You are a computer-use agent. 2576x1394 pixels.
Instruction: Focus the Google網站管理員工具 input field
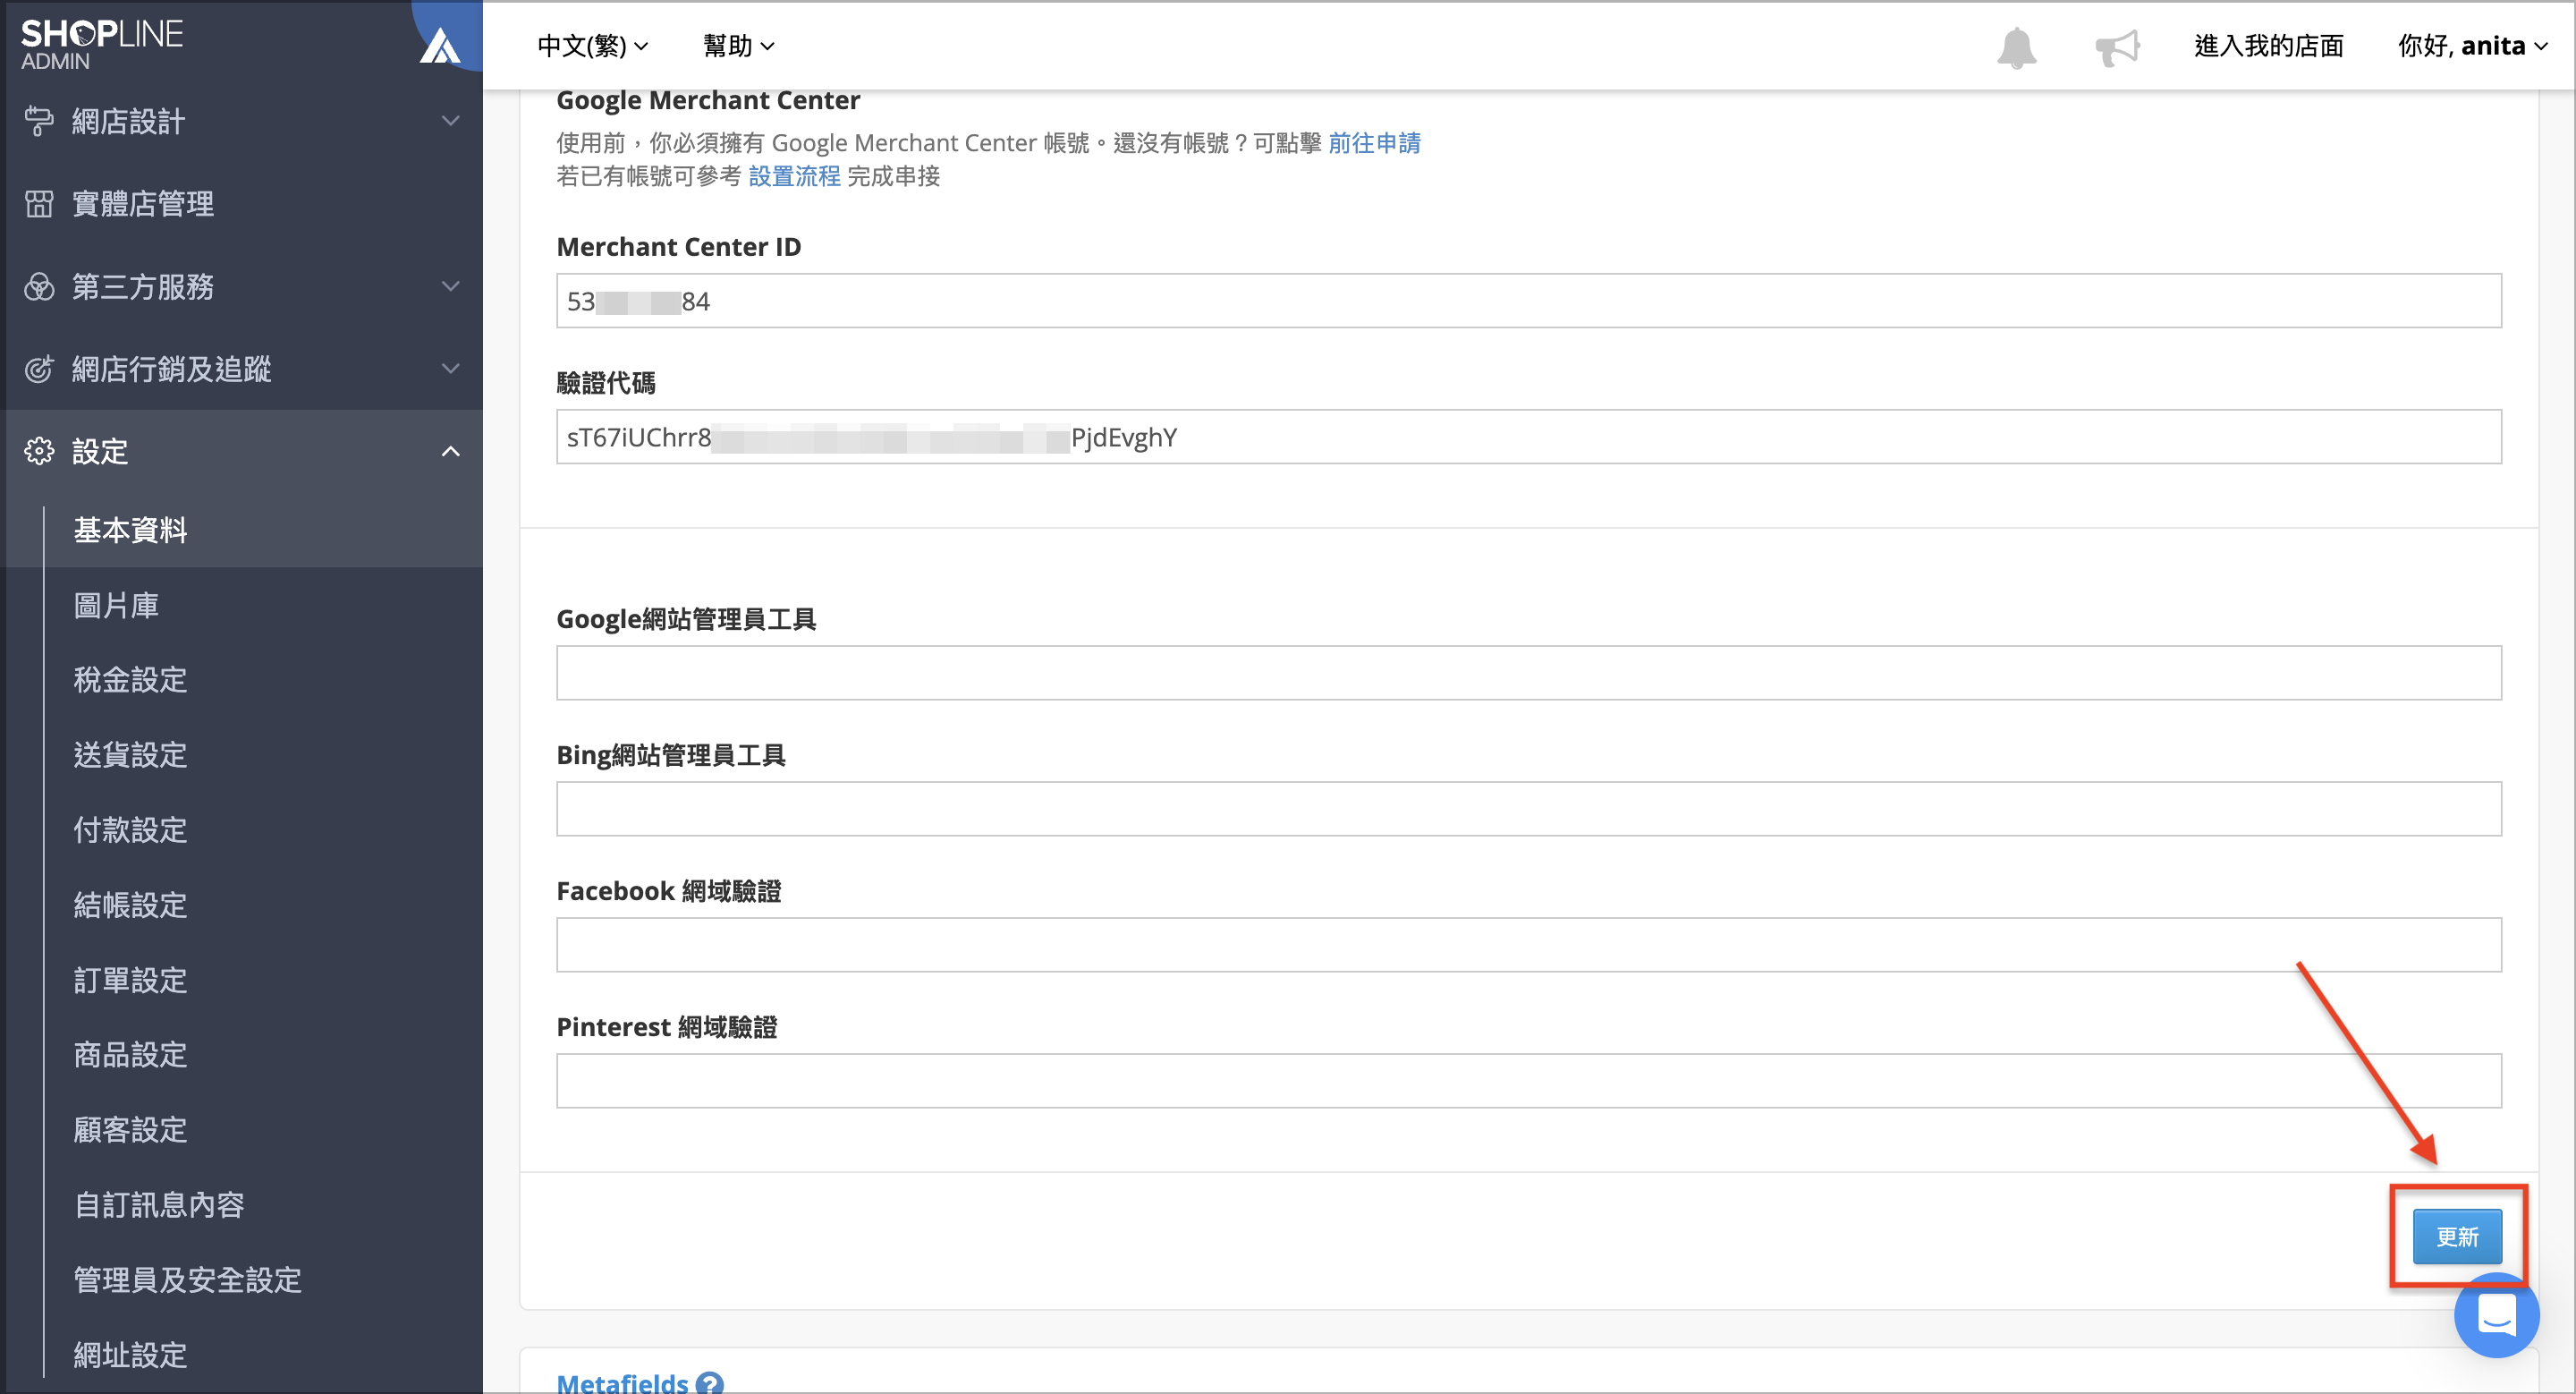pyautogui.click(x=1529, y=673)
